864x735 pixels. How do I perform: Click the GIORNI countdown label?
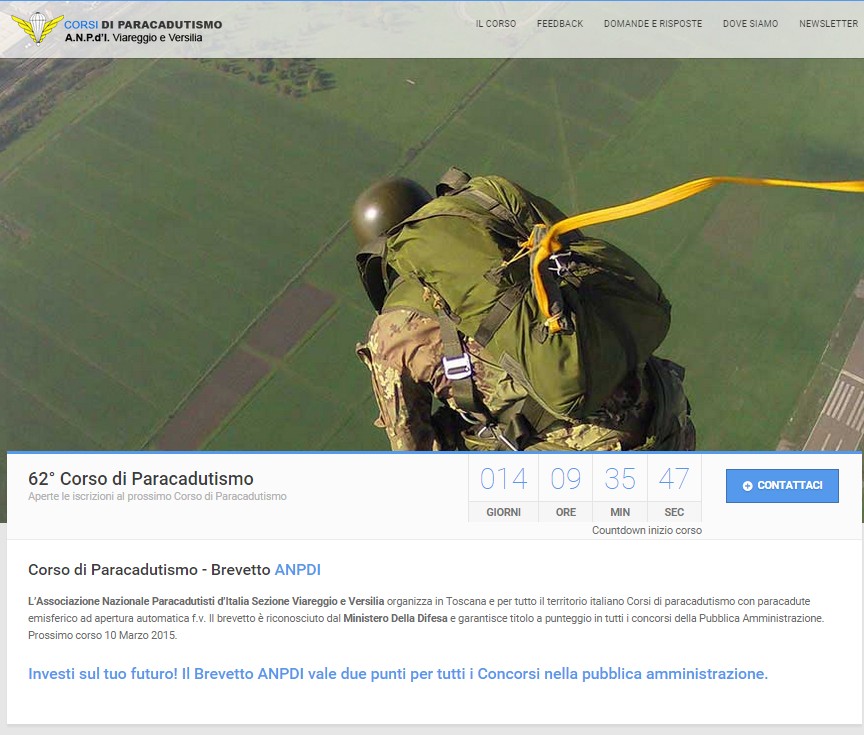(x=503, y=512)
